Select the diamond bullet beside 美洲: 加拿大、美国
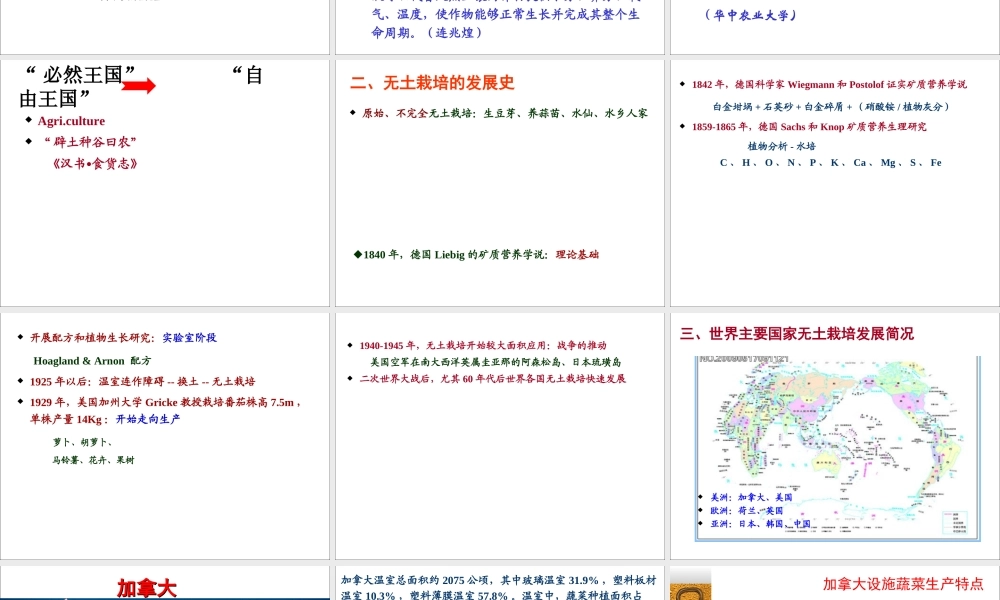The height and width of the screenshot is (600, 1000). tap(701, 496)
